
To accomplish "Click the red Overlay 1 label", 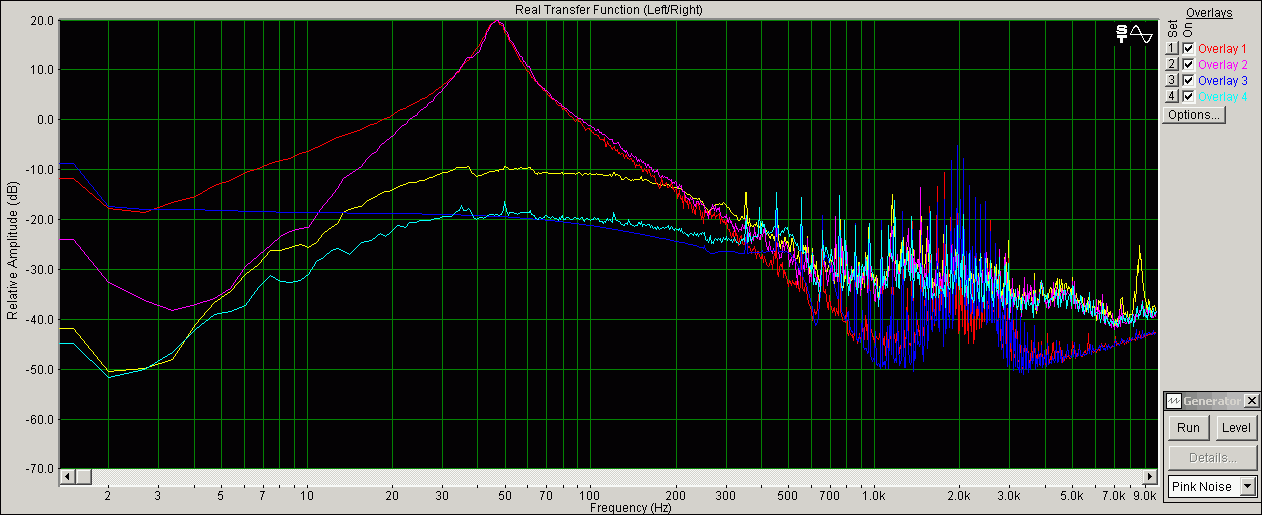I will [x=1222, y=48].
